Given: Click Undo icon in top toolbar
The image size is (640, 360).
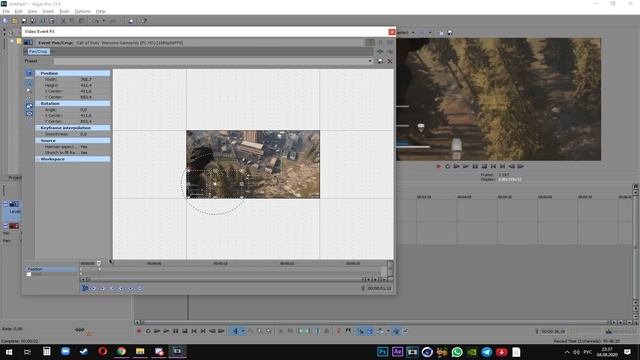Looking at the screenshot, I should 96,21.
